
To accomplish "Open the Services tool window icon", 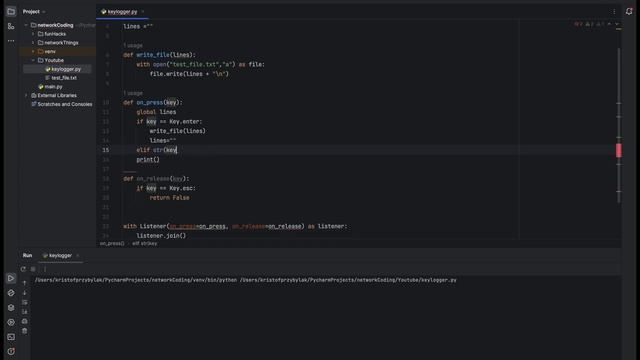I will (x=11, y=322).
